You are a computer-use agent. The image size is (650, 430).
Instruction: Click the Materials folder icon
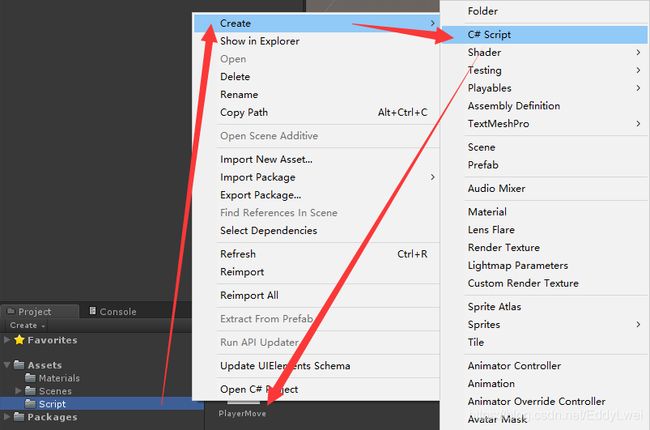coord(30,378)
